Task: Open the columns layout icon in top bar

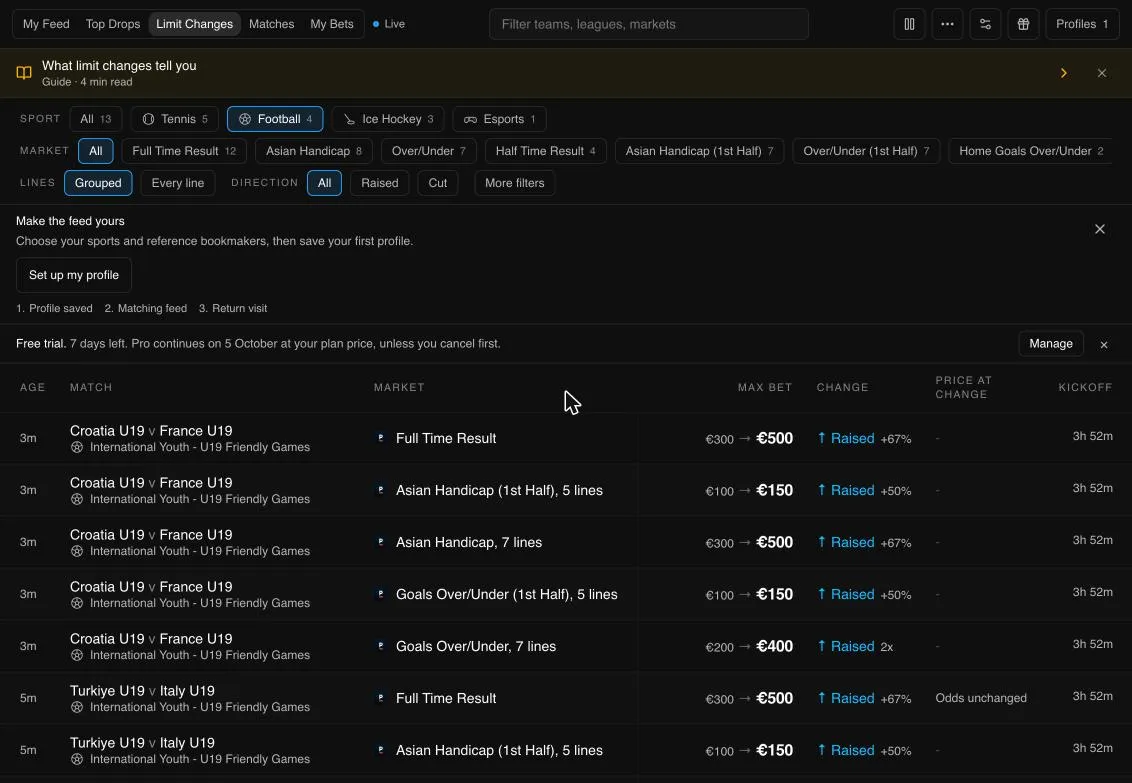Action: coord(909,24)
